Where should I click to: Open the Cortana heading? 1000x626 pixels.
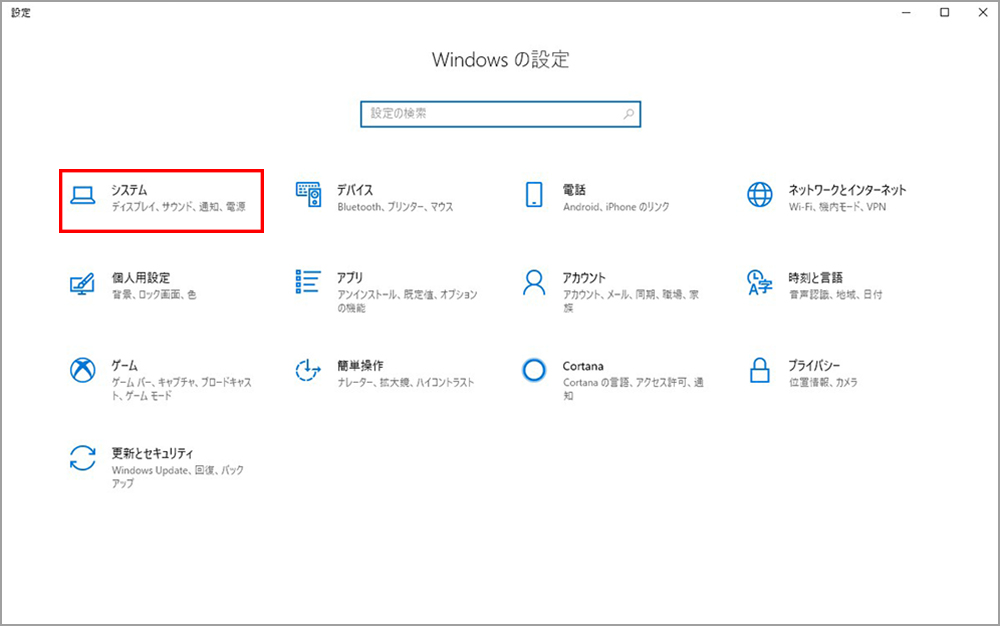click(583, 366)
